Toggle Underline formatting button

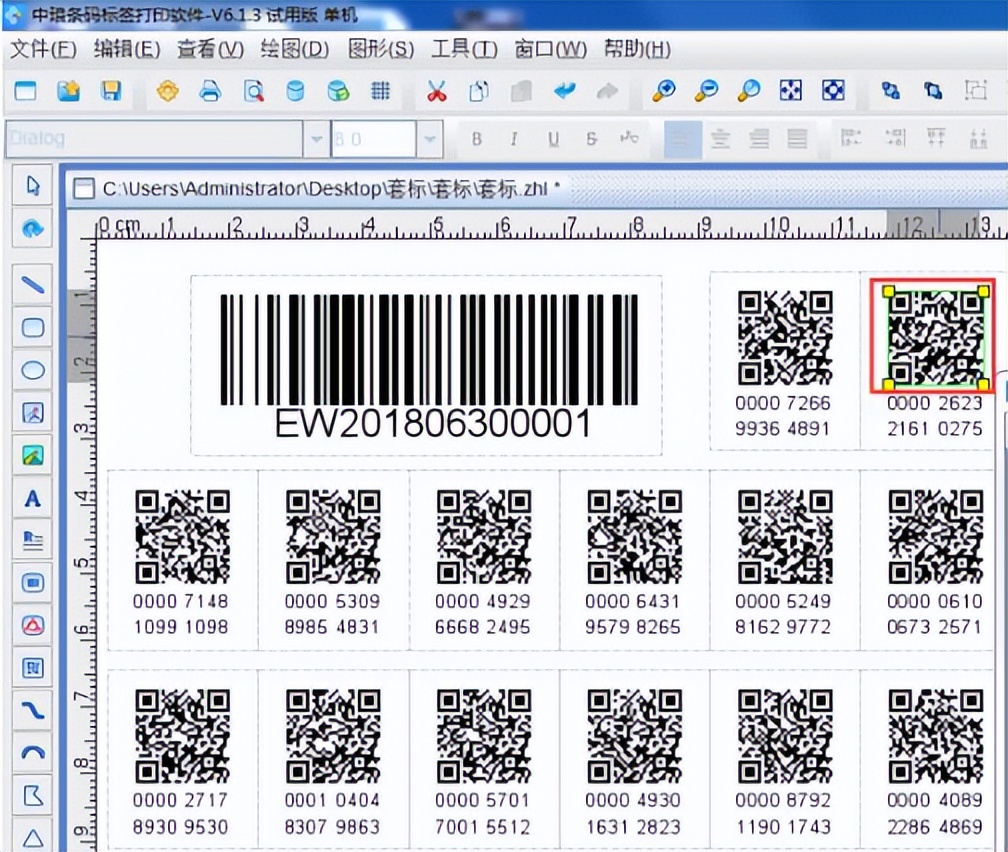point(553,138)
